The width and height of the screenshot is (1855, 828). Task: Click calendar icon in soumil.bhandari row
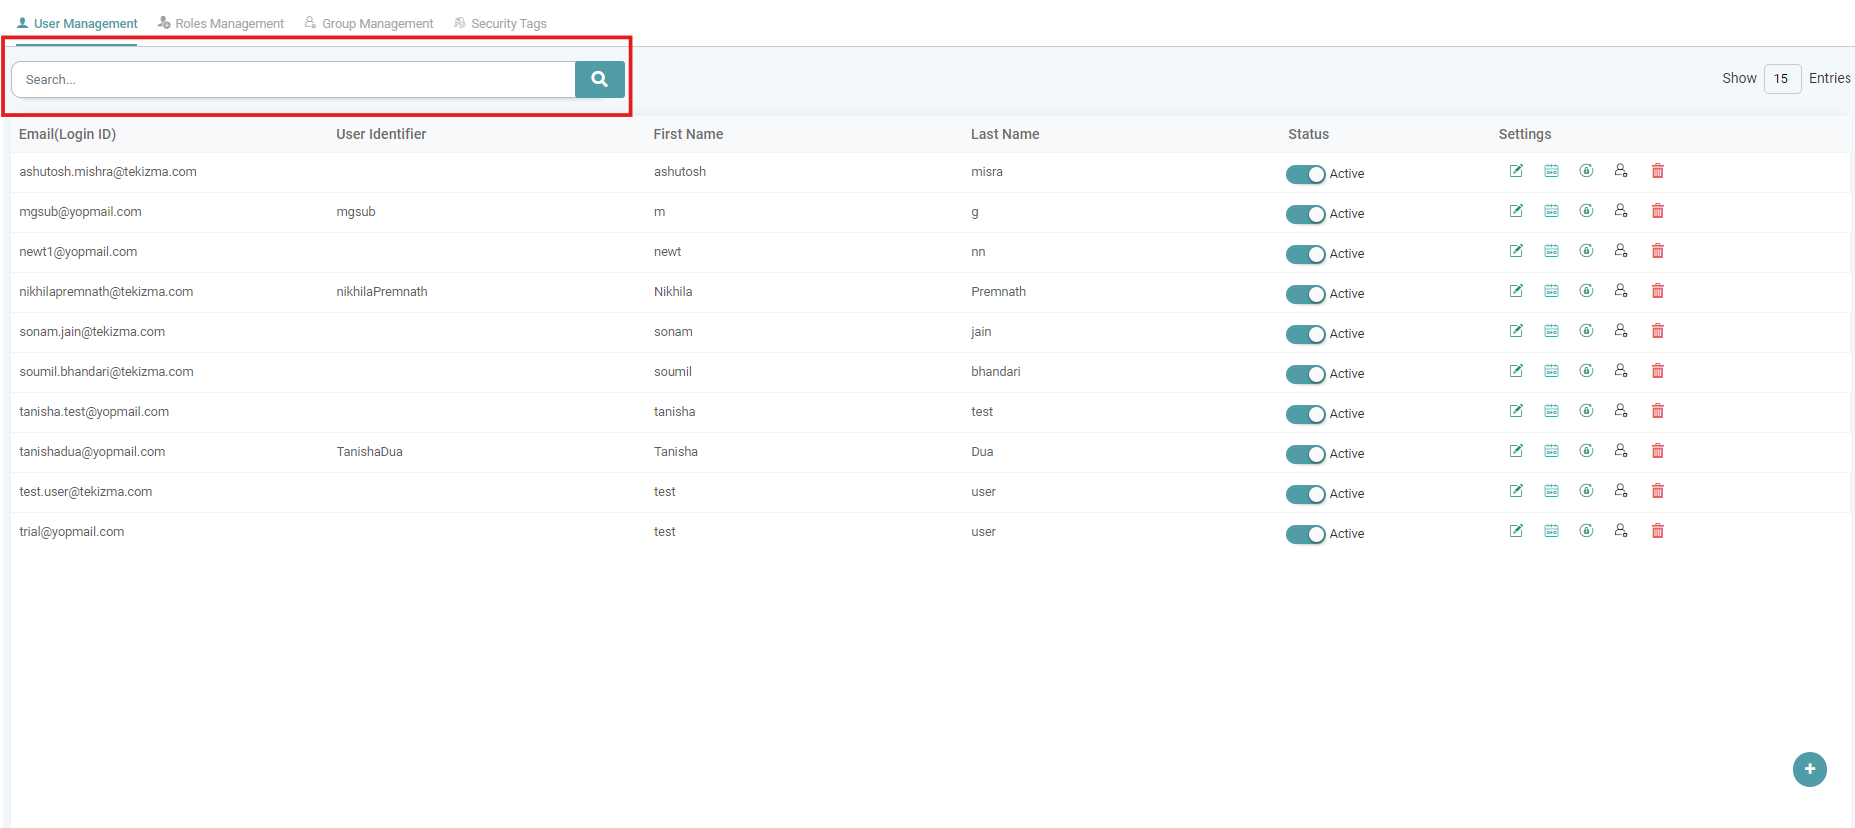click(1551, 371)
